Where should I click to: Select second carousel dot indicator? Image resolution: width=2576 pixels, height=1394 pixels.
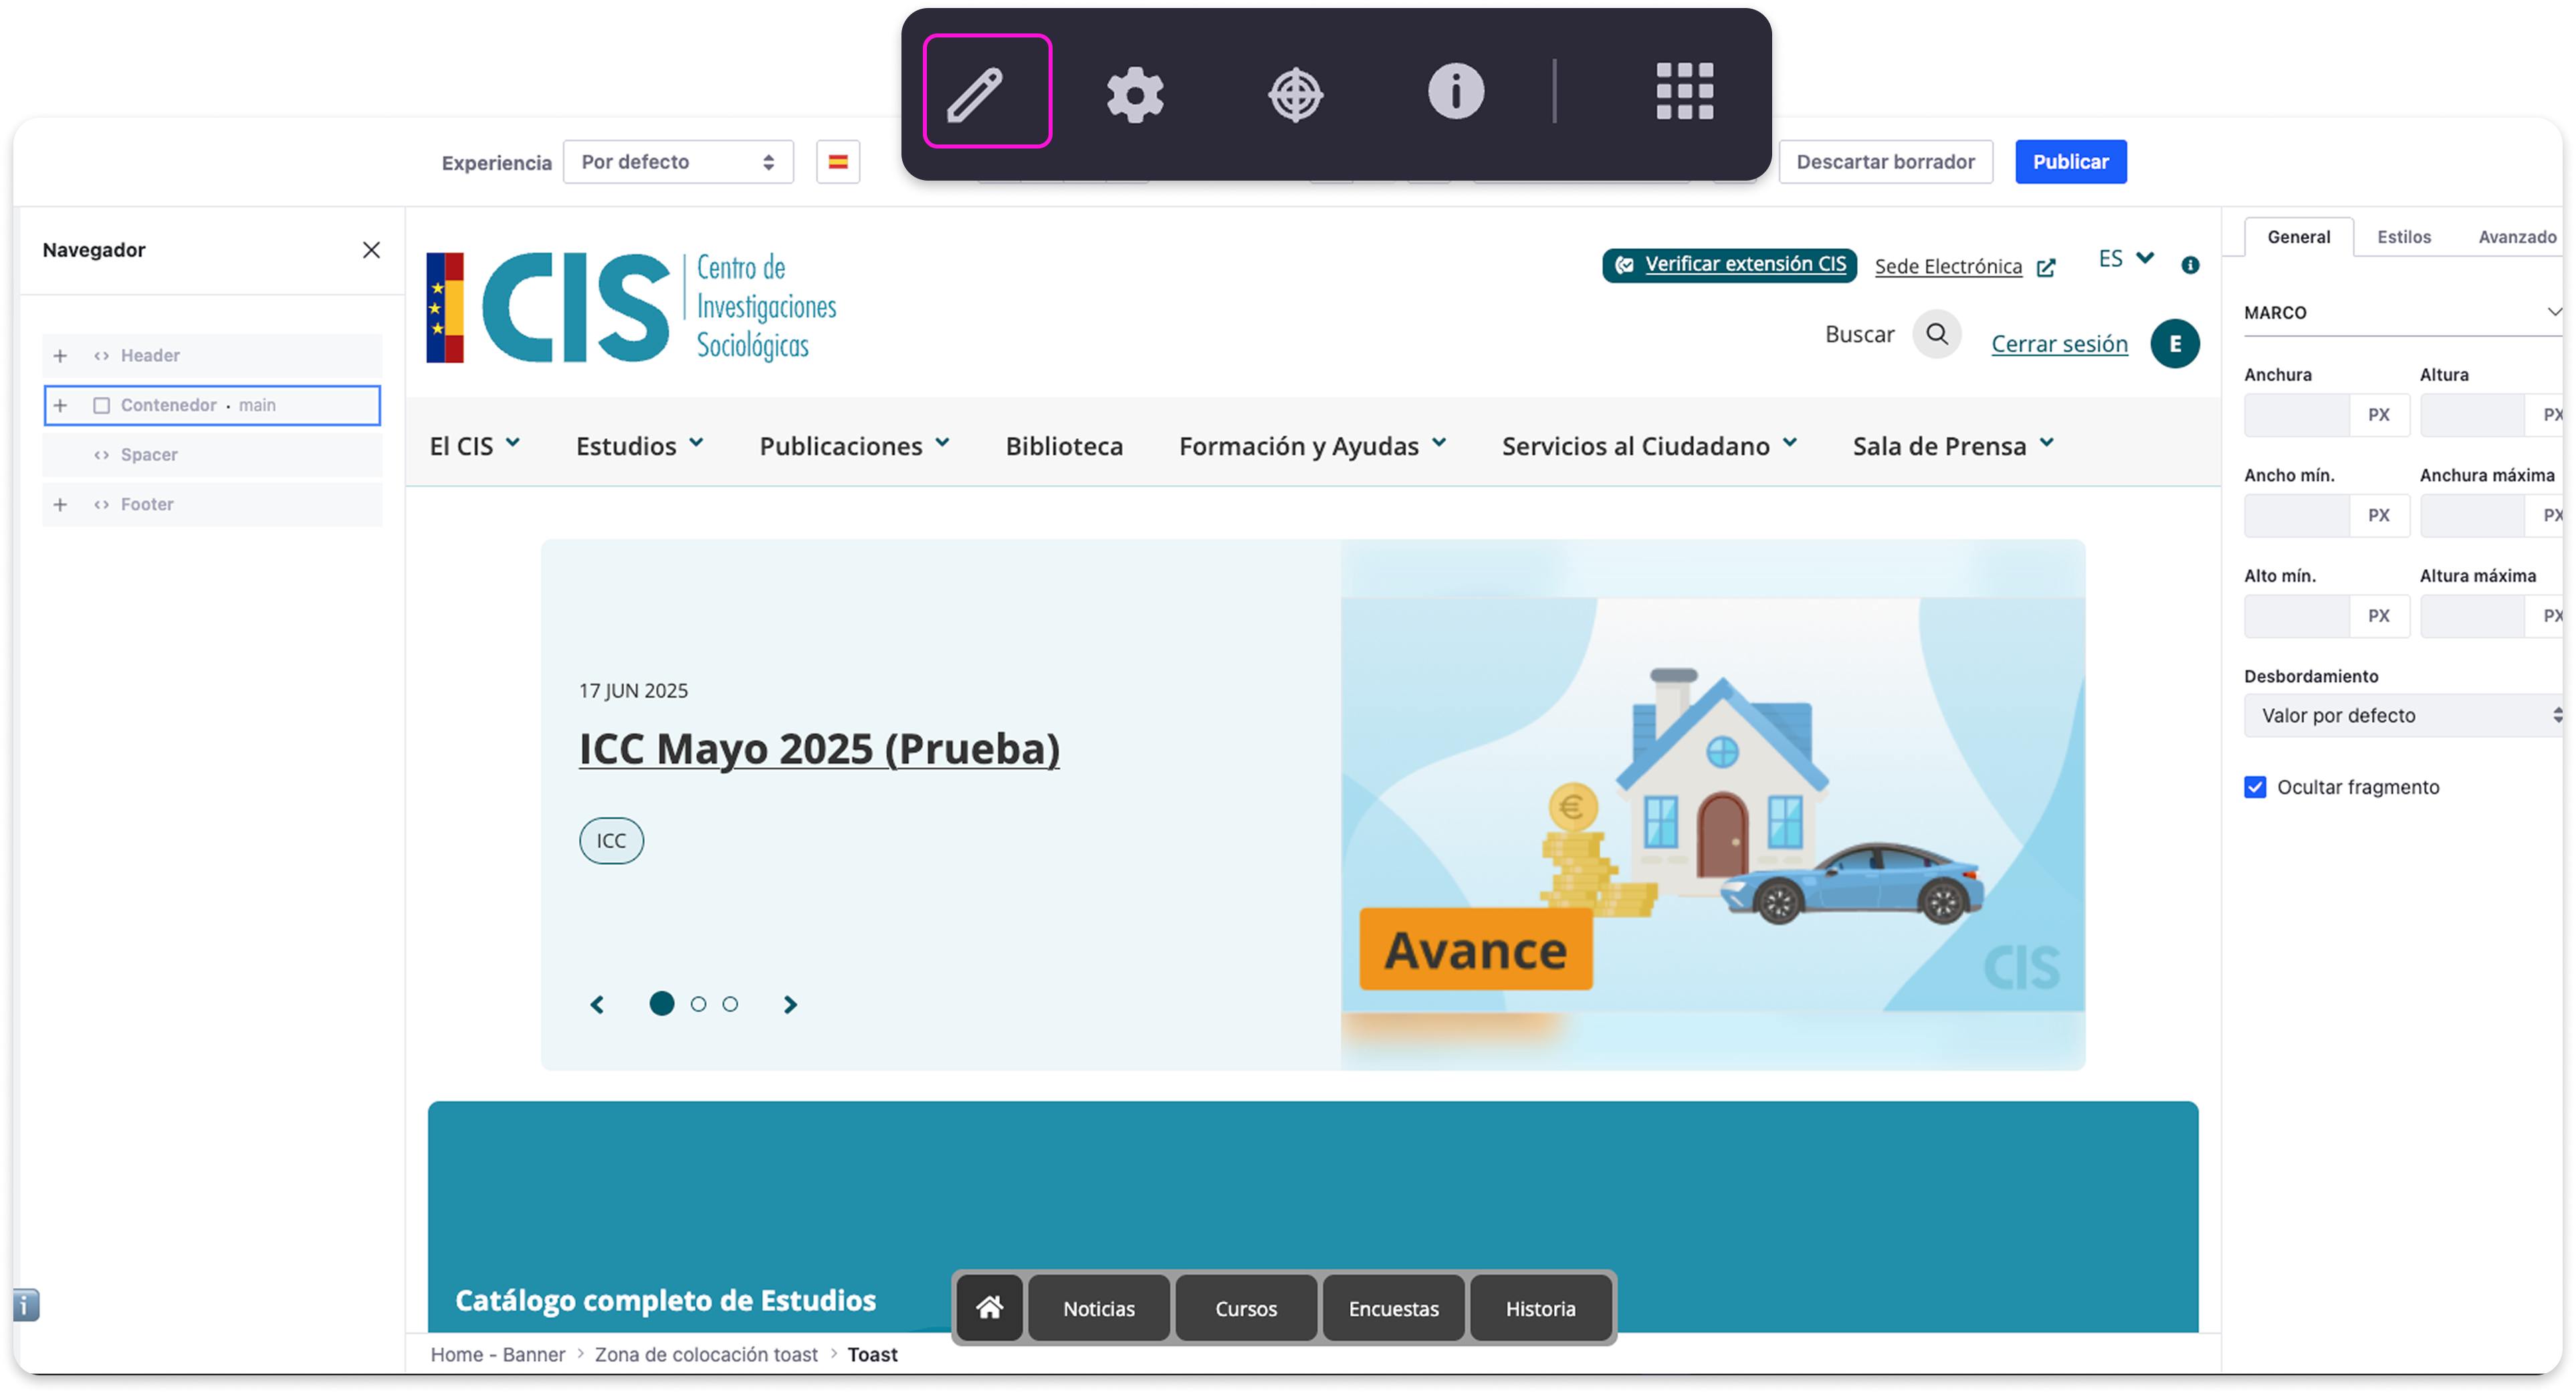[698, 1004]
